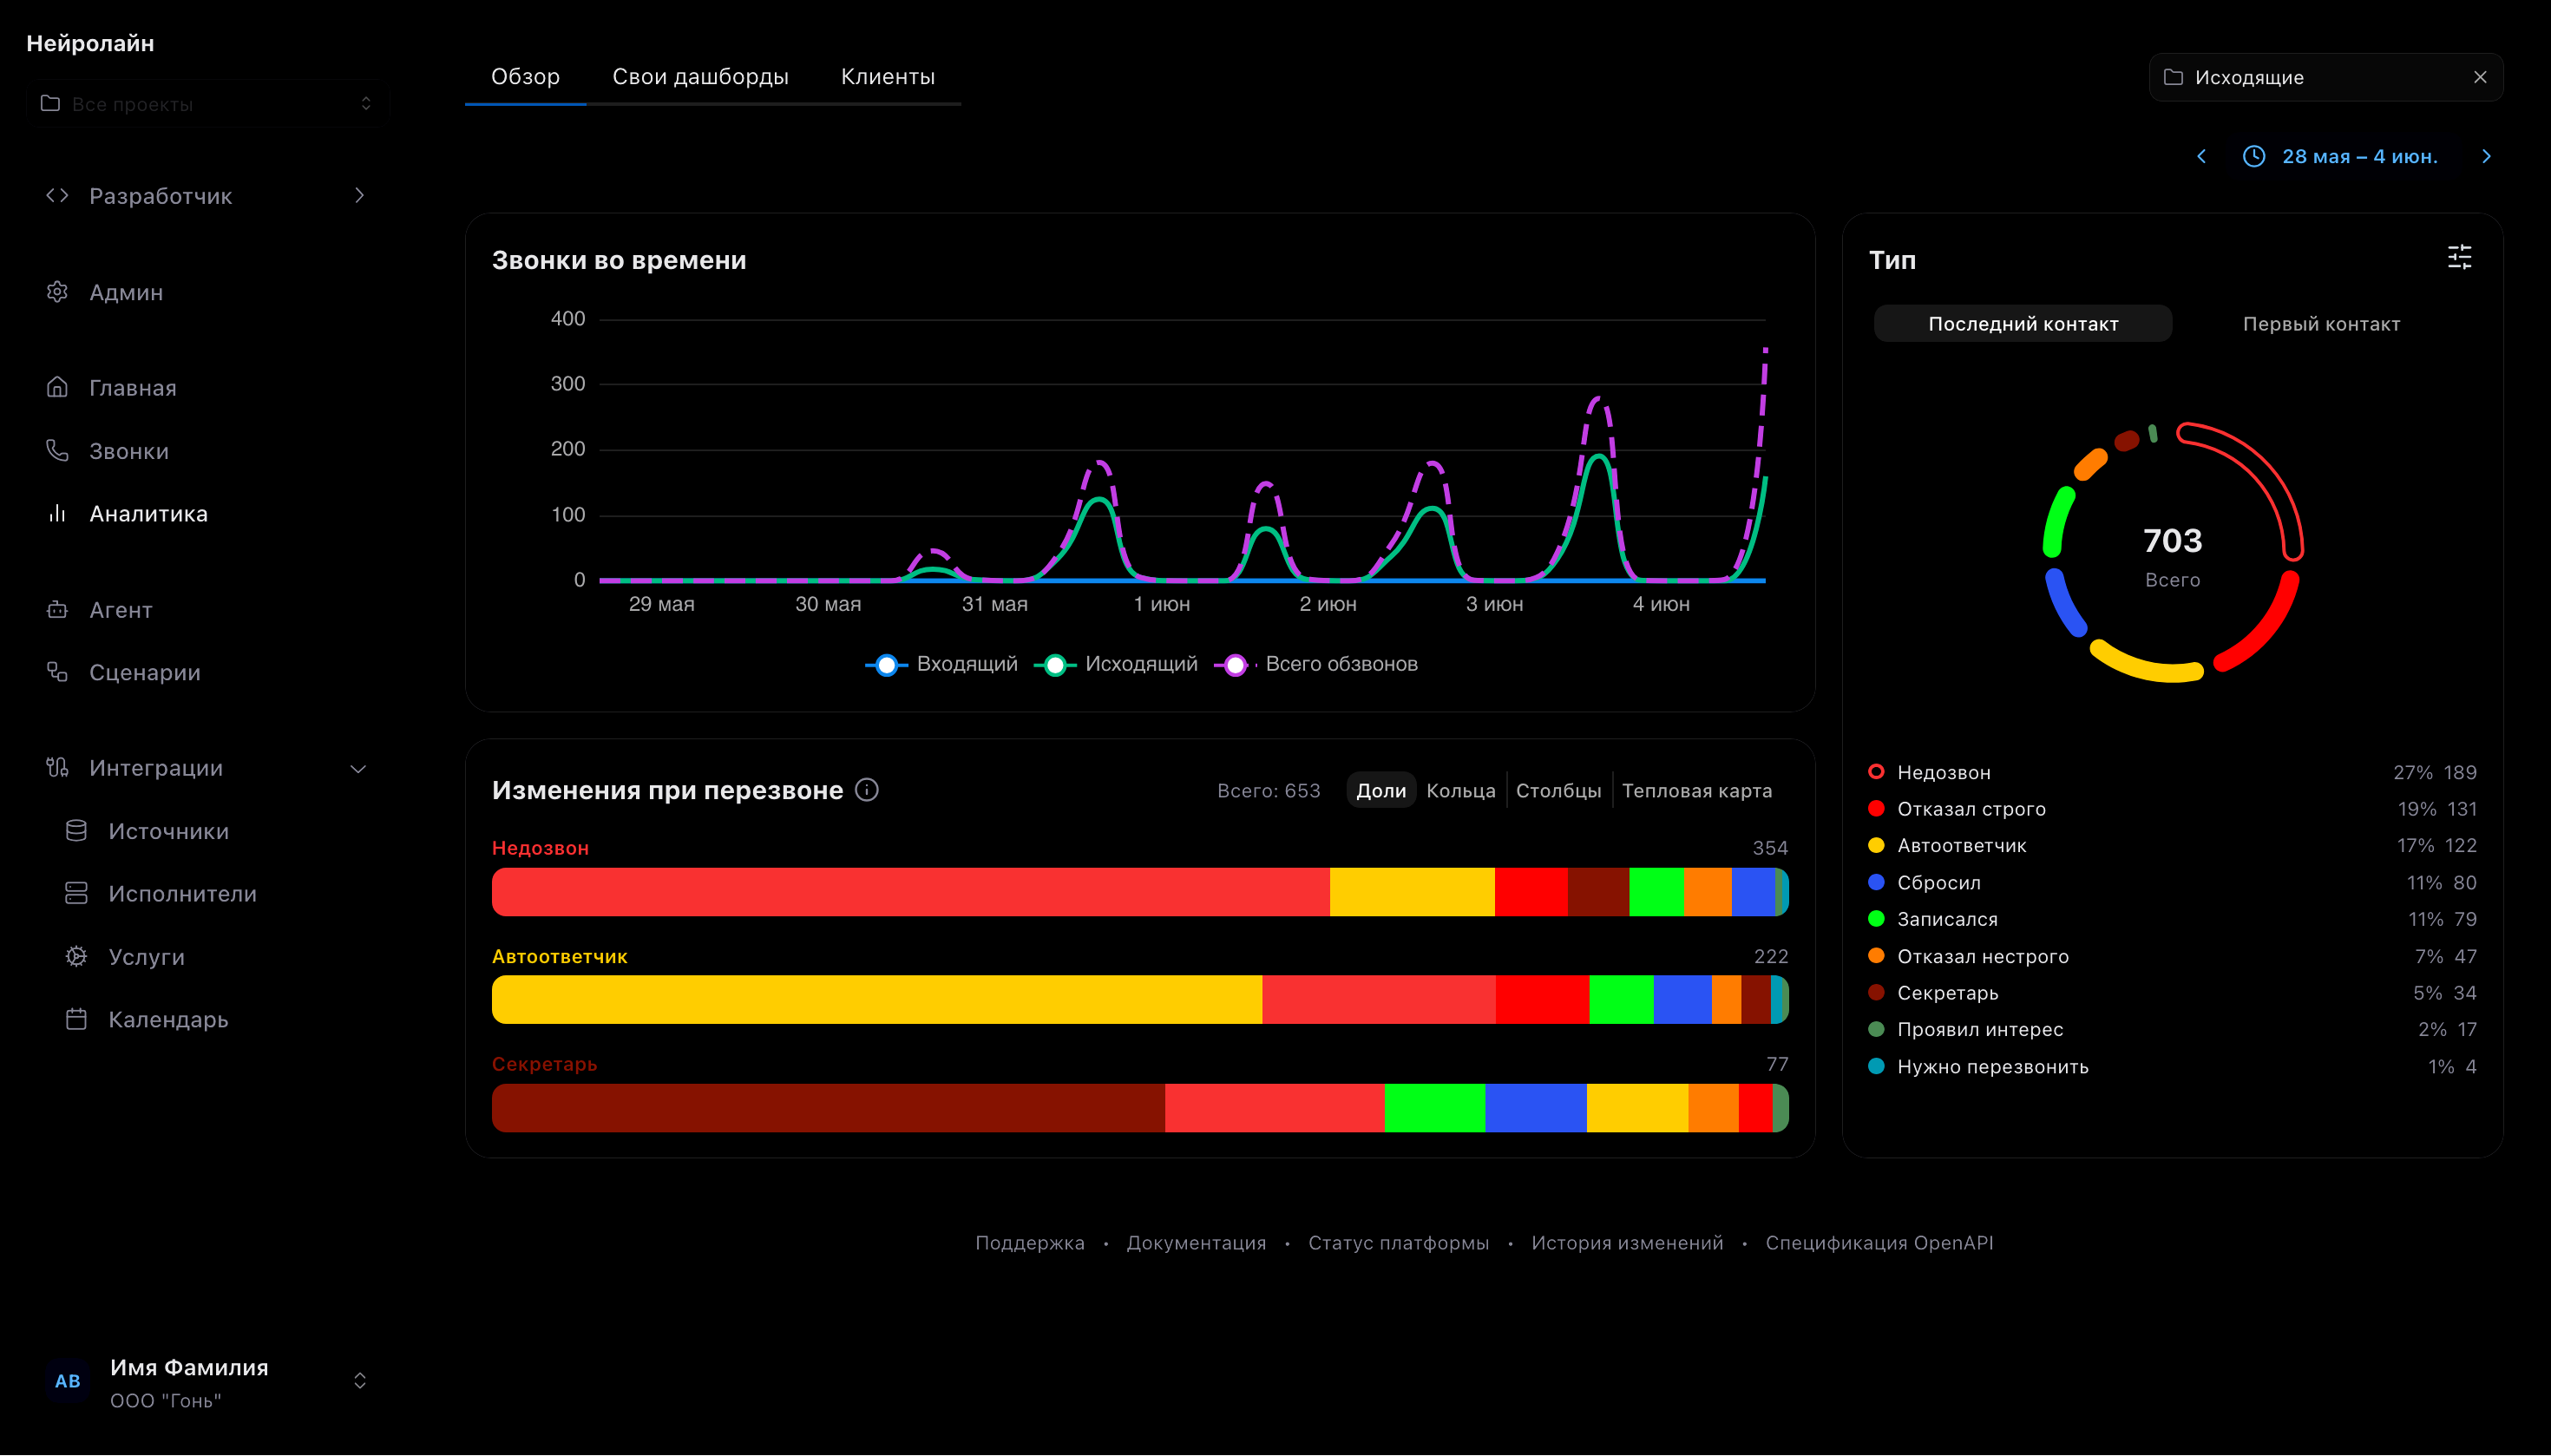Open Все проекты project dropdown
The width and height of the screenshot is (2551, 1456).
pos(208,103)
